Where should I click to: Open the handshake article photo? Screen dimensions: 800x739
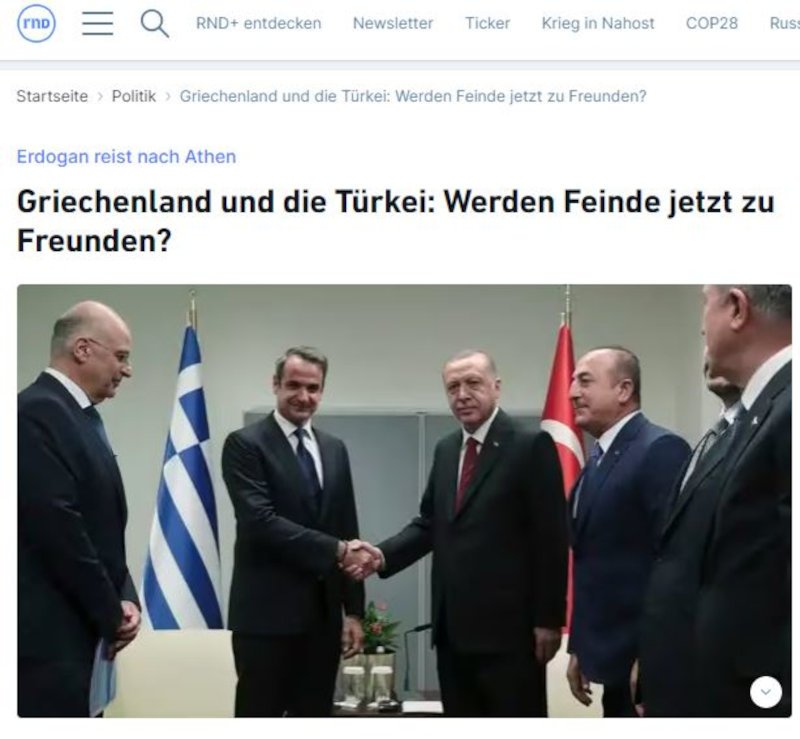[x=404, y=501]
